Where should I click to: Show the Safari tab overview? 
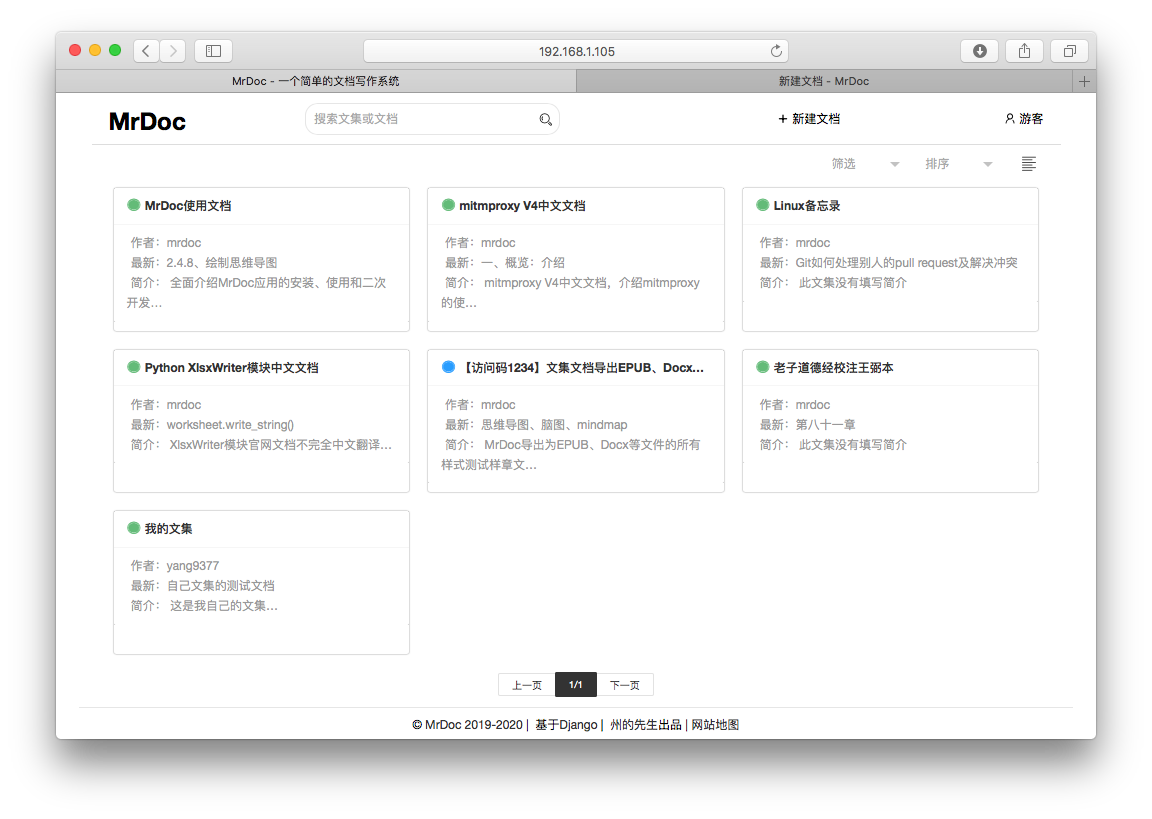pos(1070,51)
